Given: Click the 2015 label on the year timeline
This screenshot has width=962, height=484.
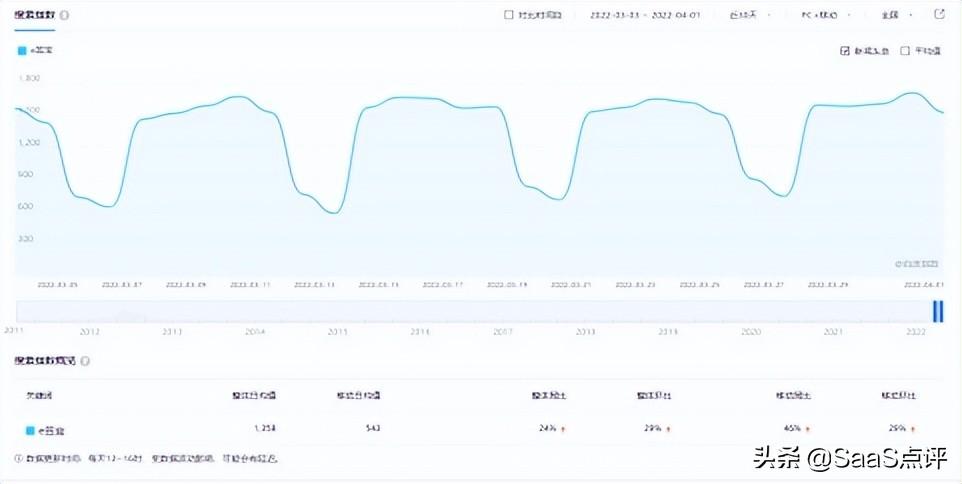Looking at the screenshot, I should coord(337,332).
